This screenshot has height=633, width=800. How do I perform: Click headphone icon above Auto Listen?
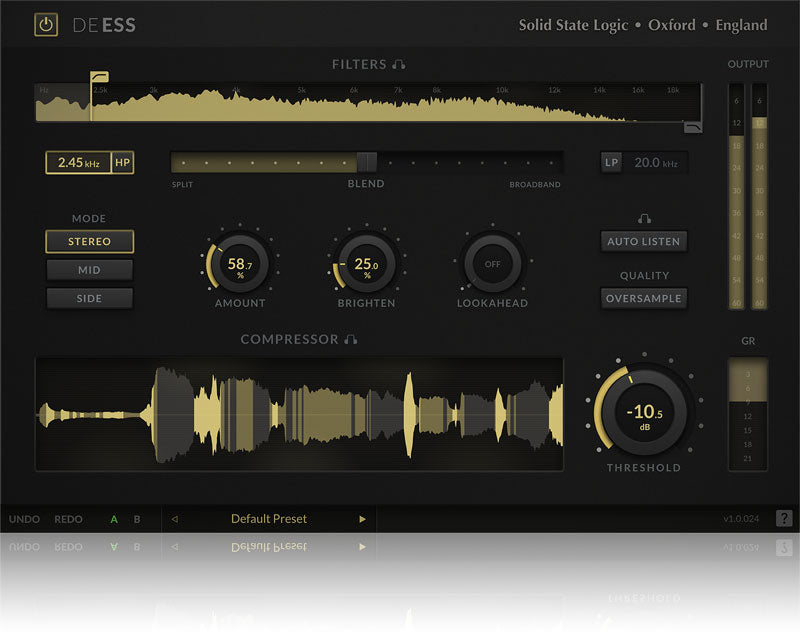coord(644,219)
